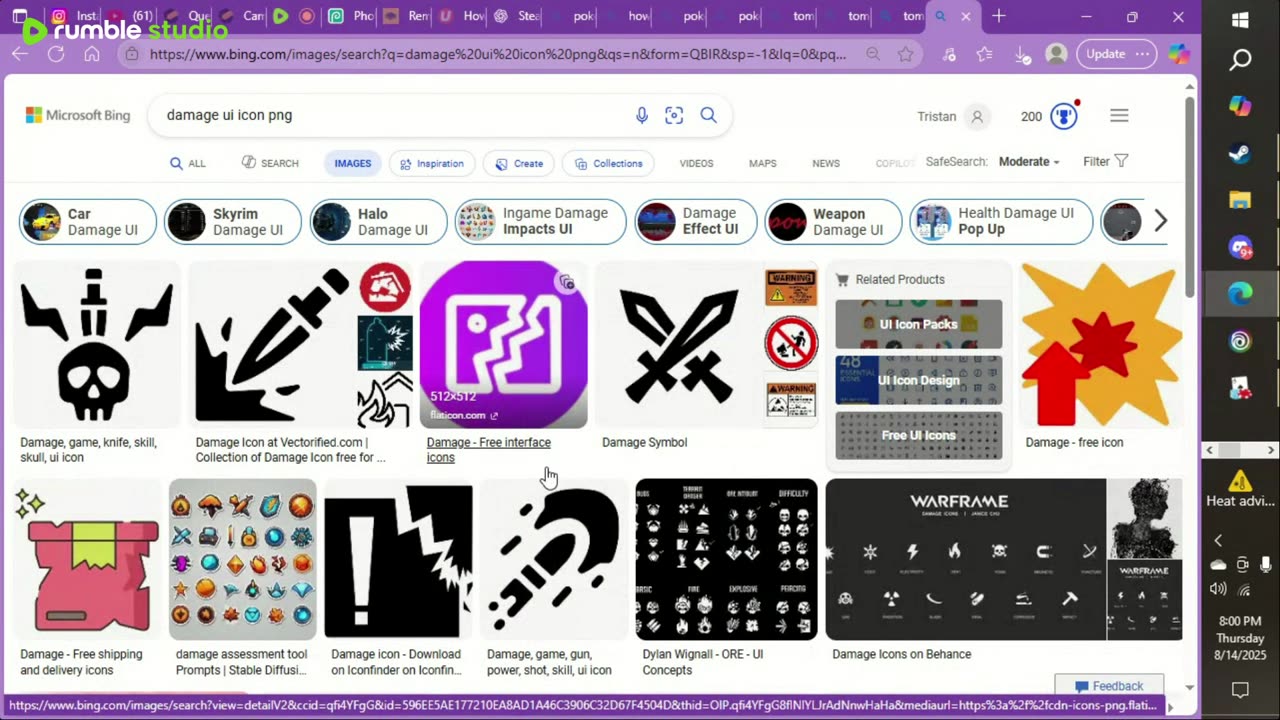Open Windows search in taskbar

coord(1240,60)
